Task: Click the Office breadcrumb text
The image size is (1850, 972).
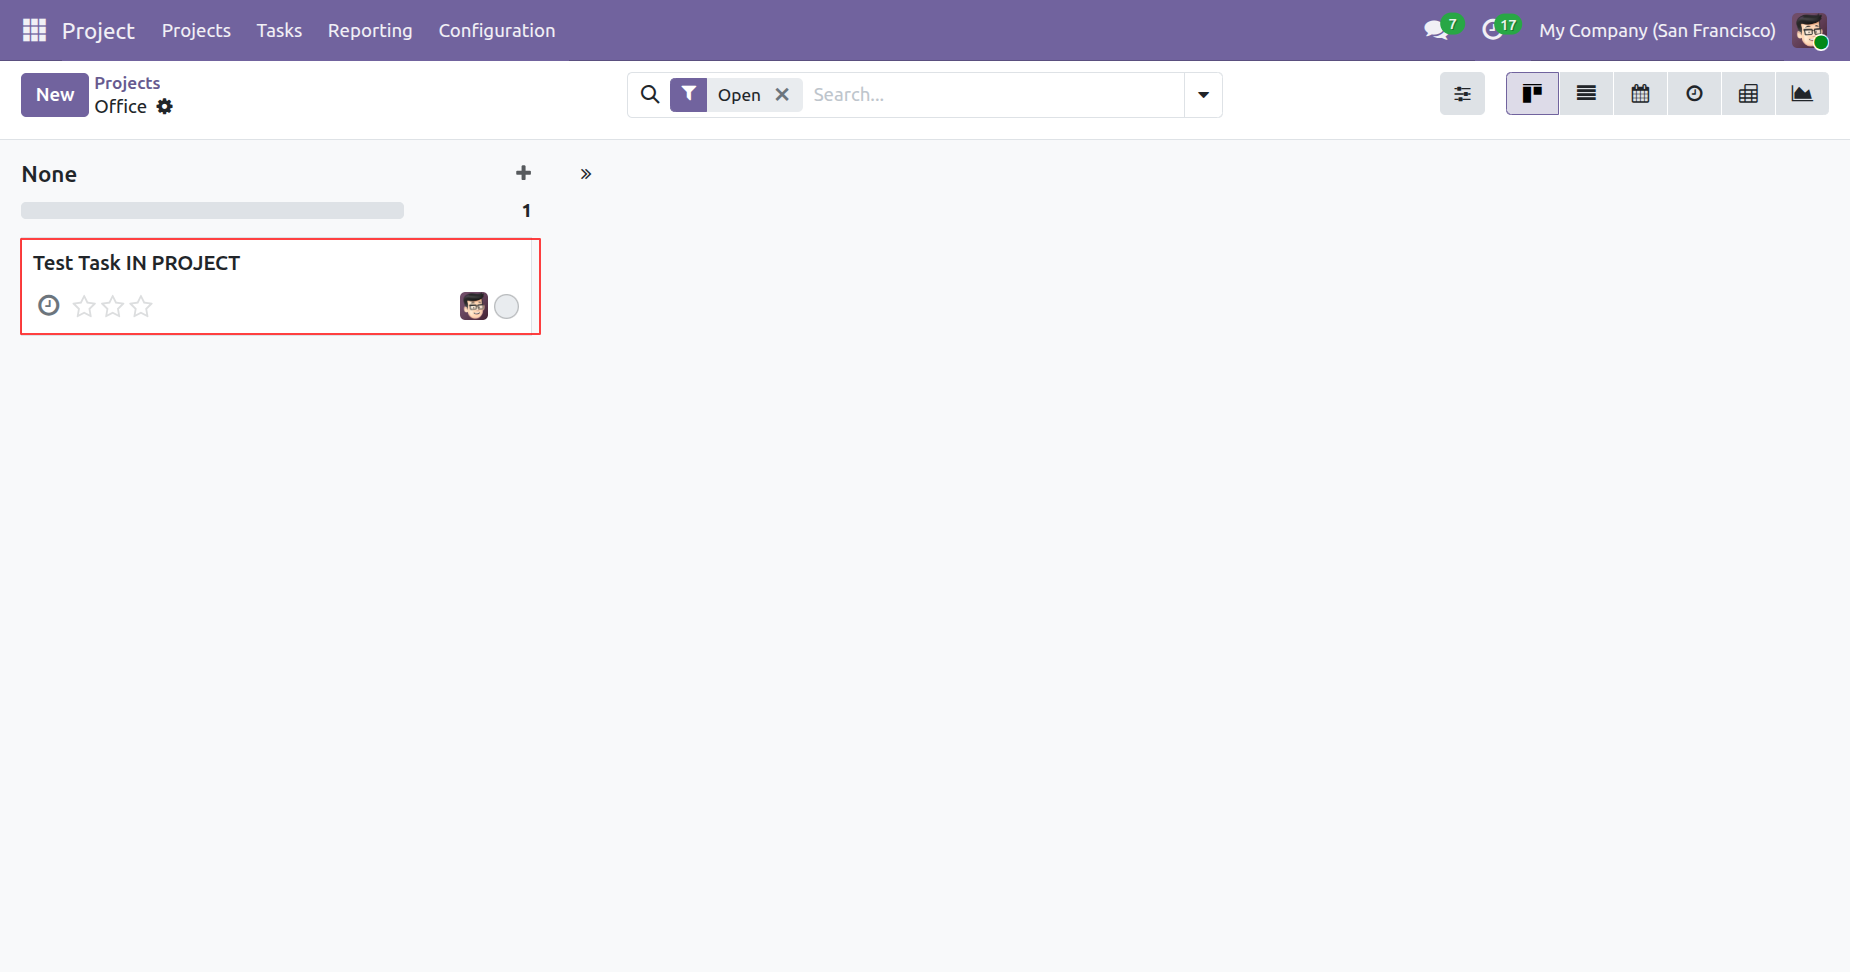Action: (121, 106)
